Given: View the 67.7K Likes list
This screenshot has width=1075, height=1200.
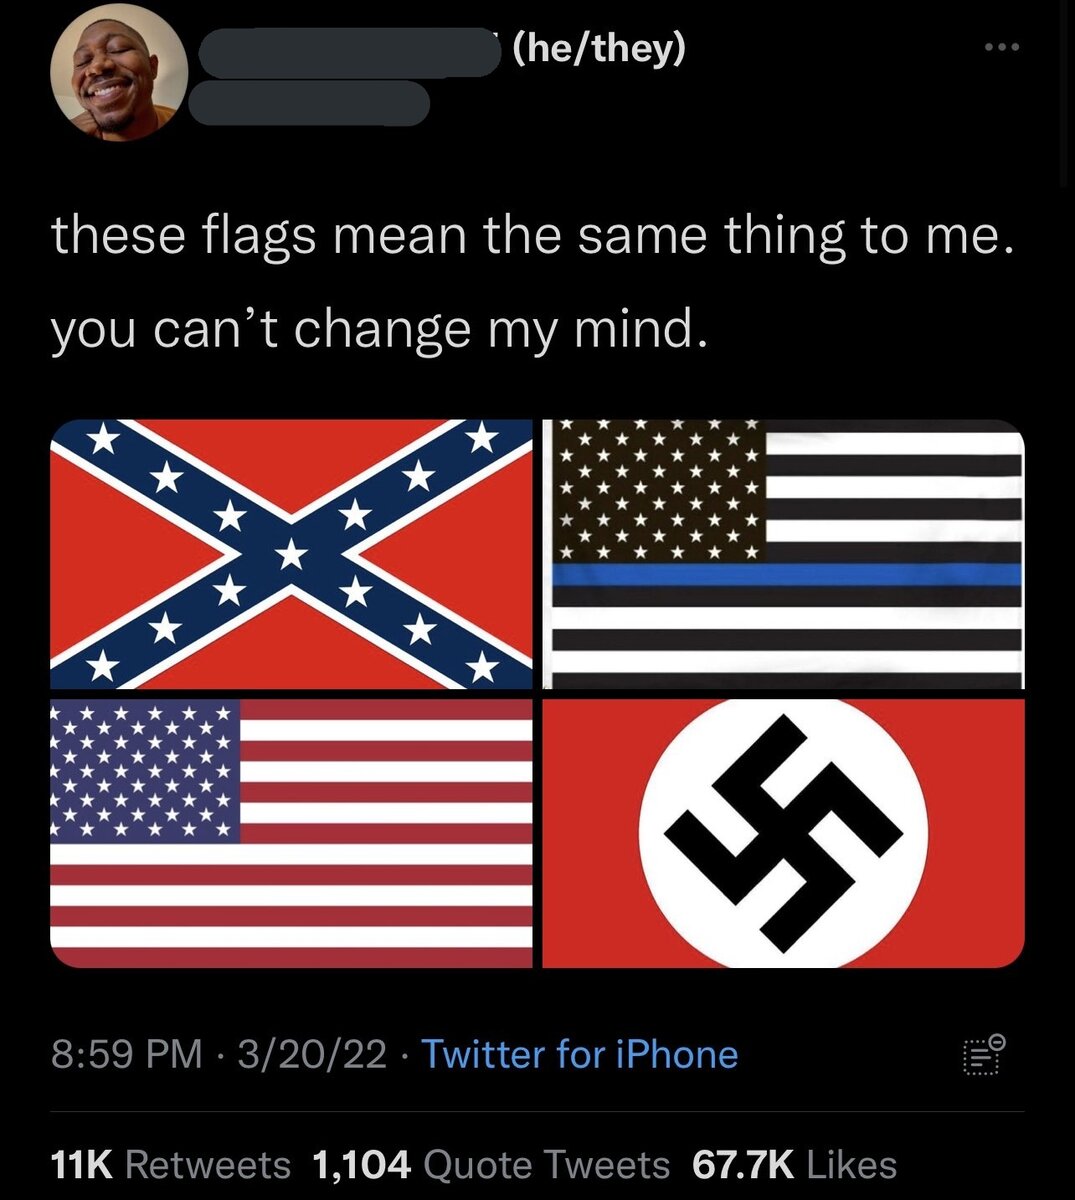Looking at the screenshot, I should (793, 1164).
